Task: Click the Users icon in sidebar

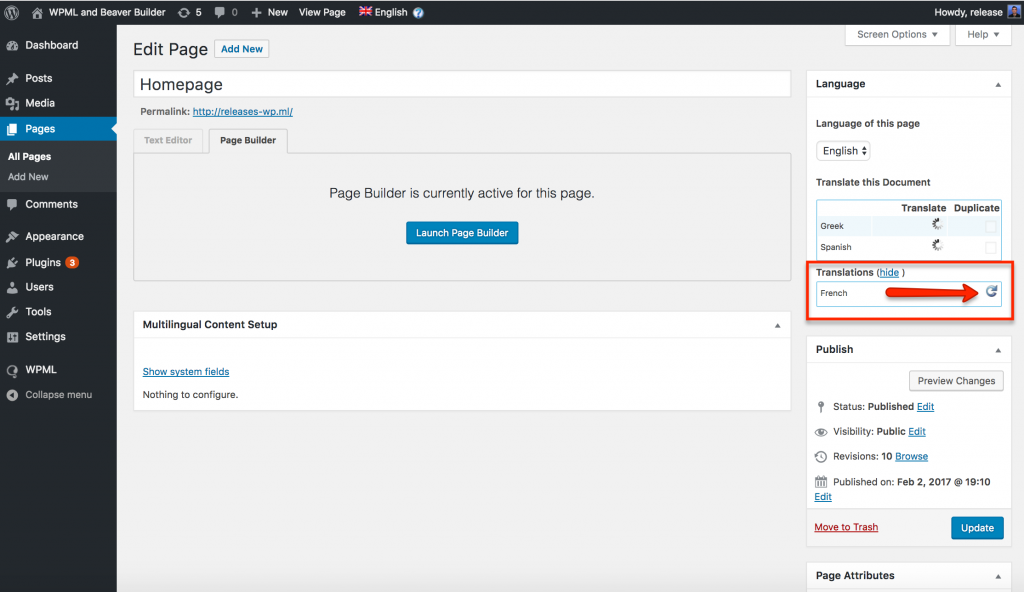Action: (x=12, y=288)
